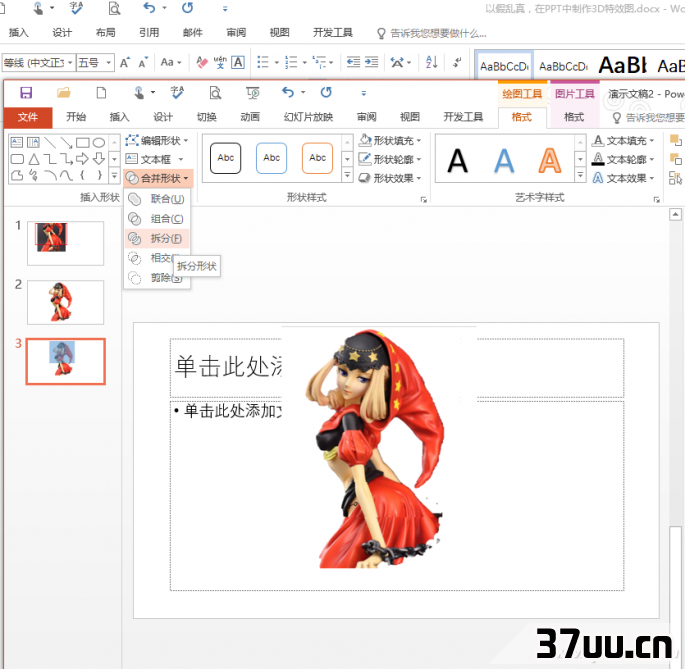
Task: Decrease indent in Word ribbon
Action: coord(353,62)
